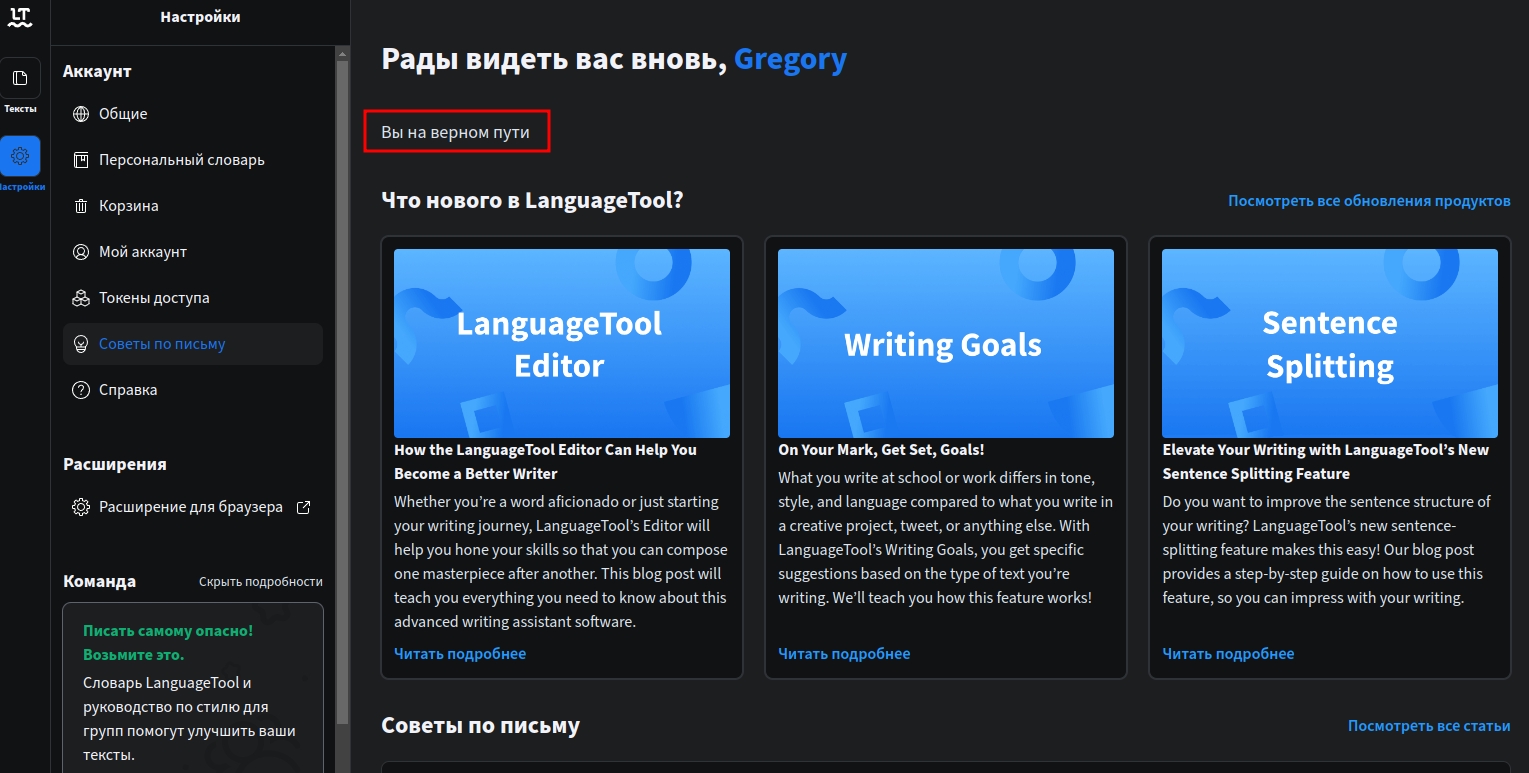Screen dimensions: 1529x773
Task: Click Читать подробнее under LanguageTool Editor article
Action: [x=460, y=654]
